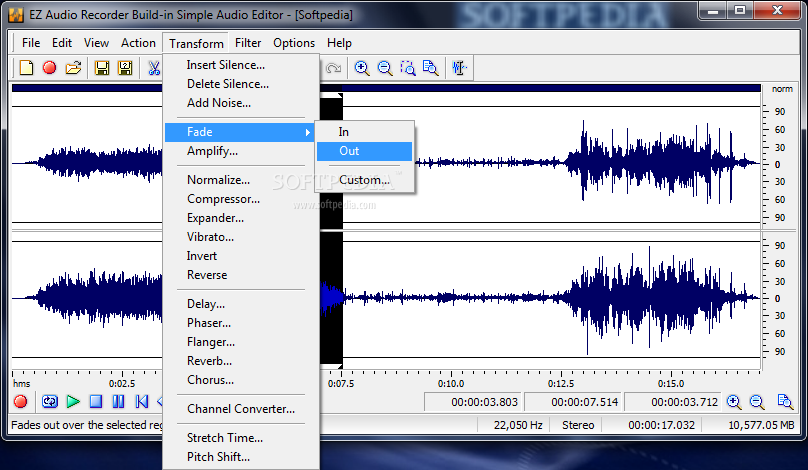Click the Stereo status bar entry

tap(578, 425)
